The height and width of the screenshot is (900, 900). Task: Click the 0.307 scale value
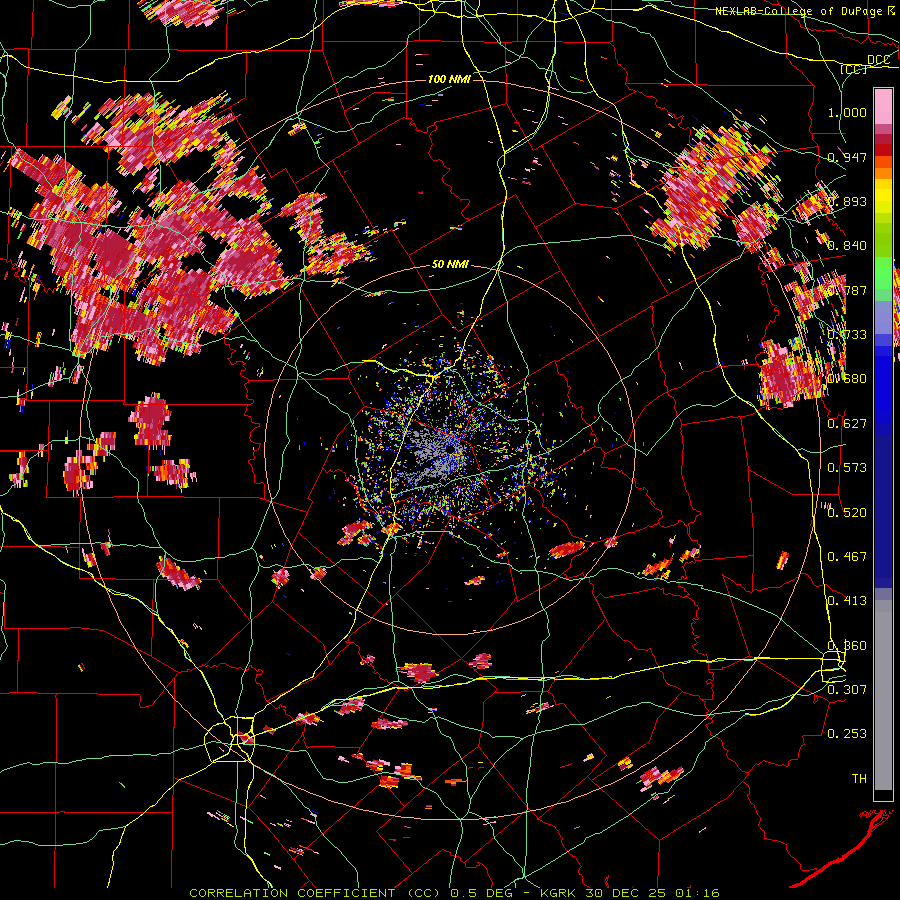[x=847, y=689]
